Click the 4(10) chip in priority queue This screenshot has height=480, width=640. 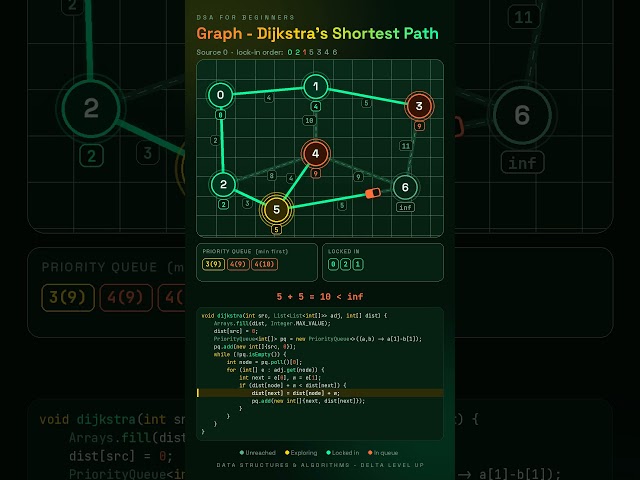pos(264,264)
